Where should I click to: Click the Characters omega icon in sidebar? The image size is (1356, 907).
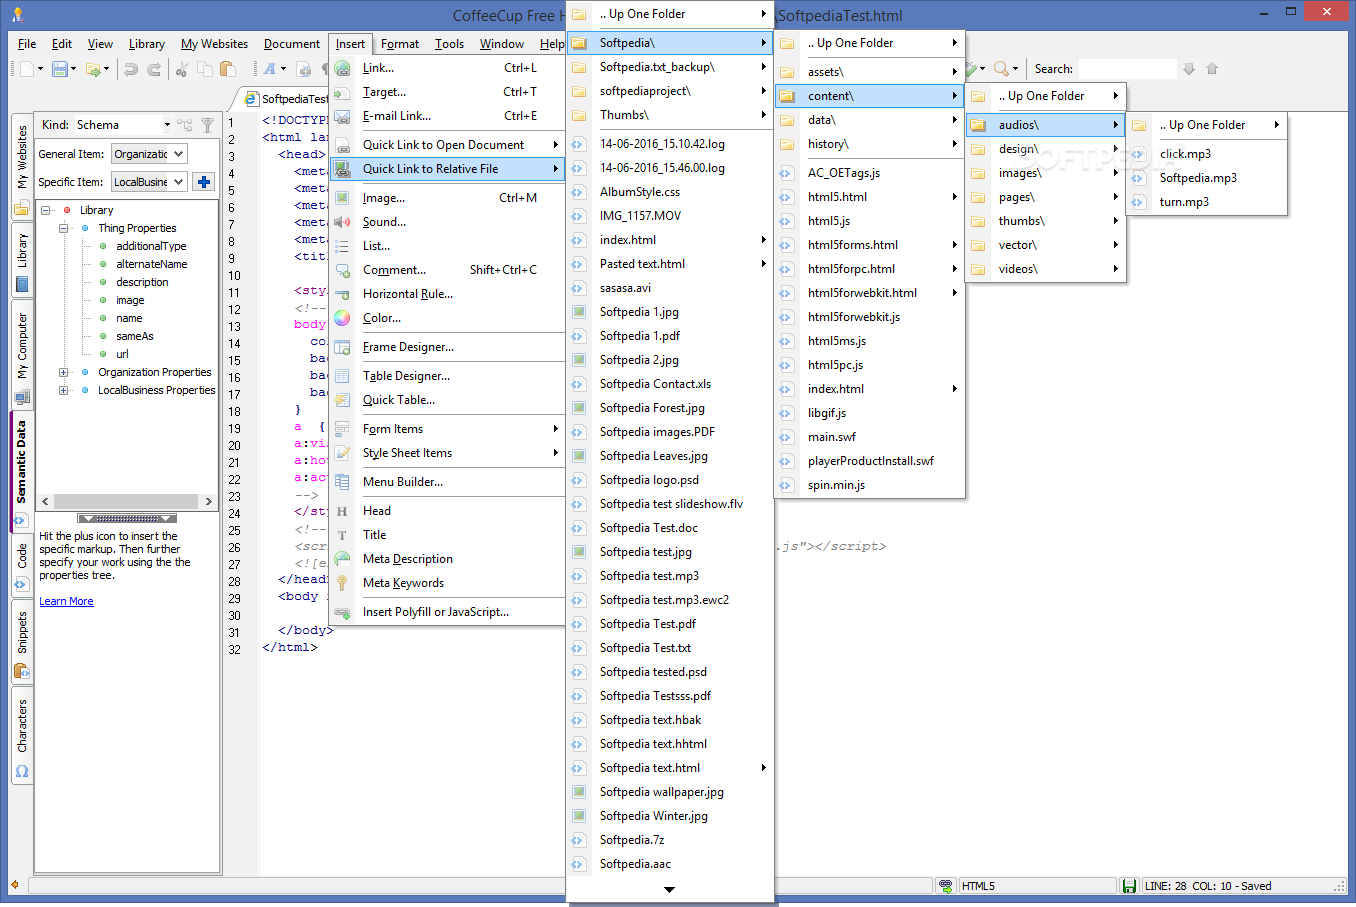[x=22, y=772]
